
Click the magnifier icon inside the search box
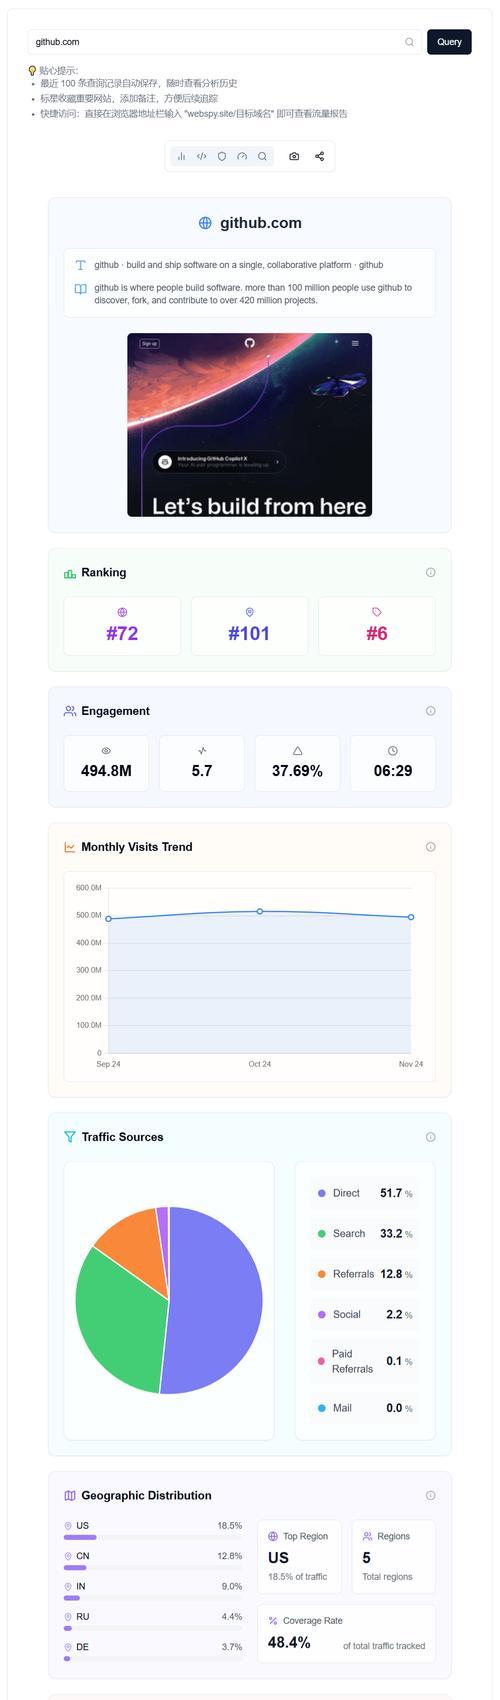pos(409,42)
